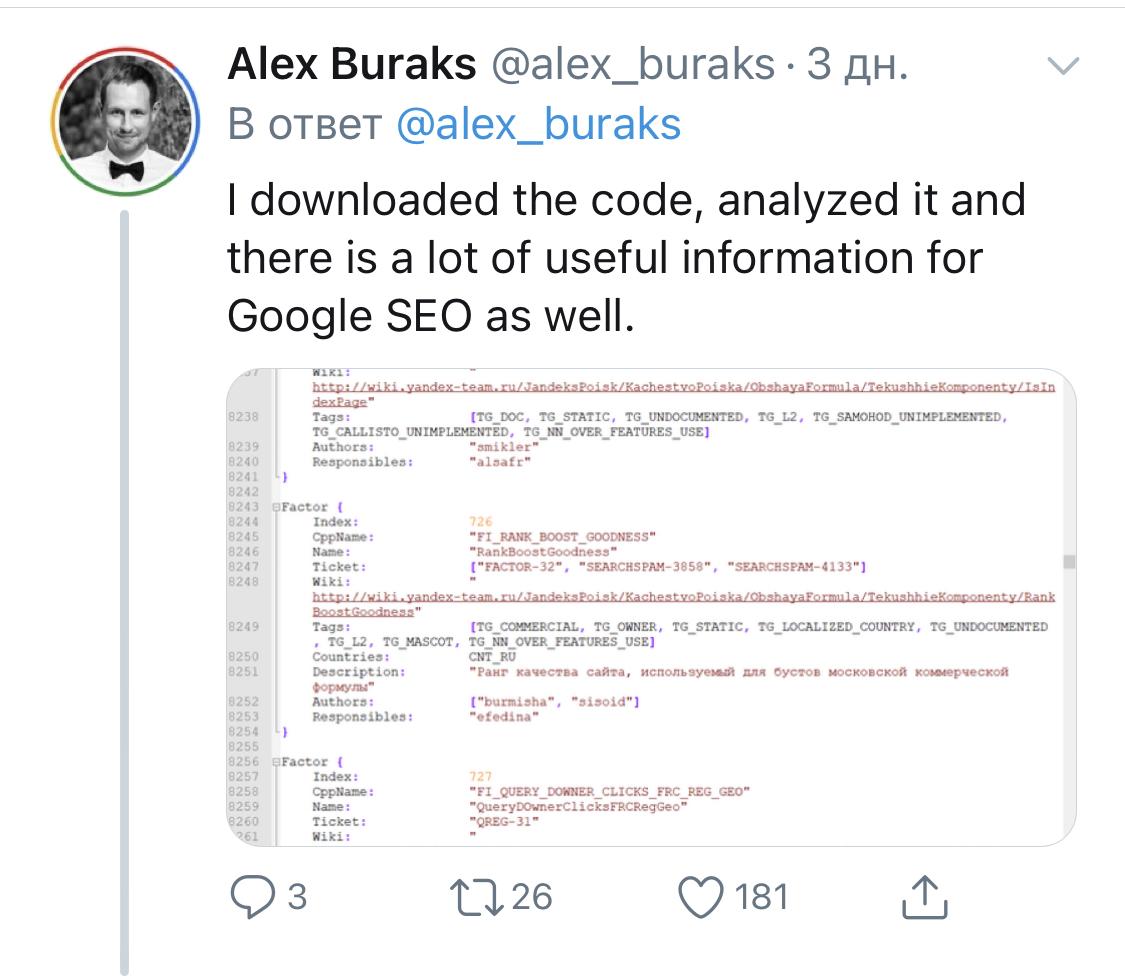The image size is (1125, 977).
Task: Open the attached code screenshot image
Action: pos(652,607)
